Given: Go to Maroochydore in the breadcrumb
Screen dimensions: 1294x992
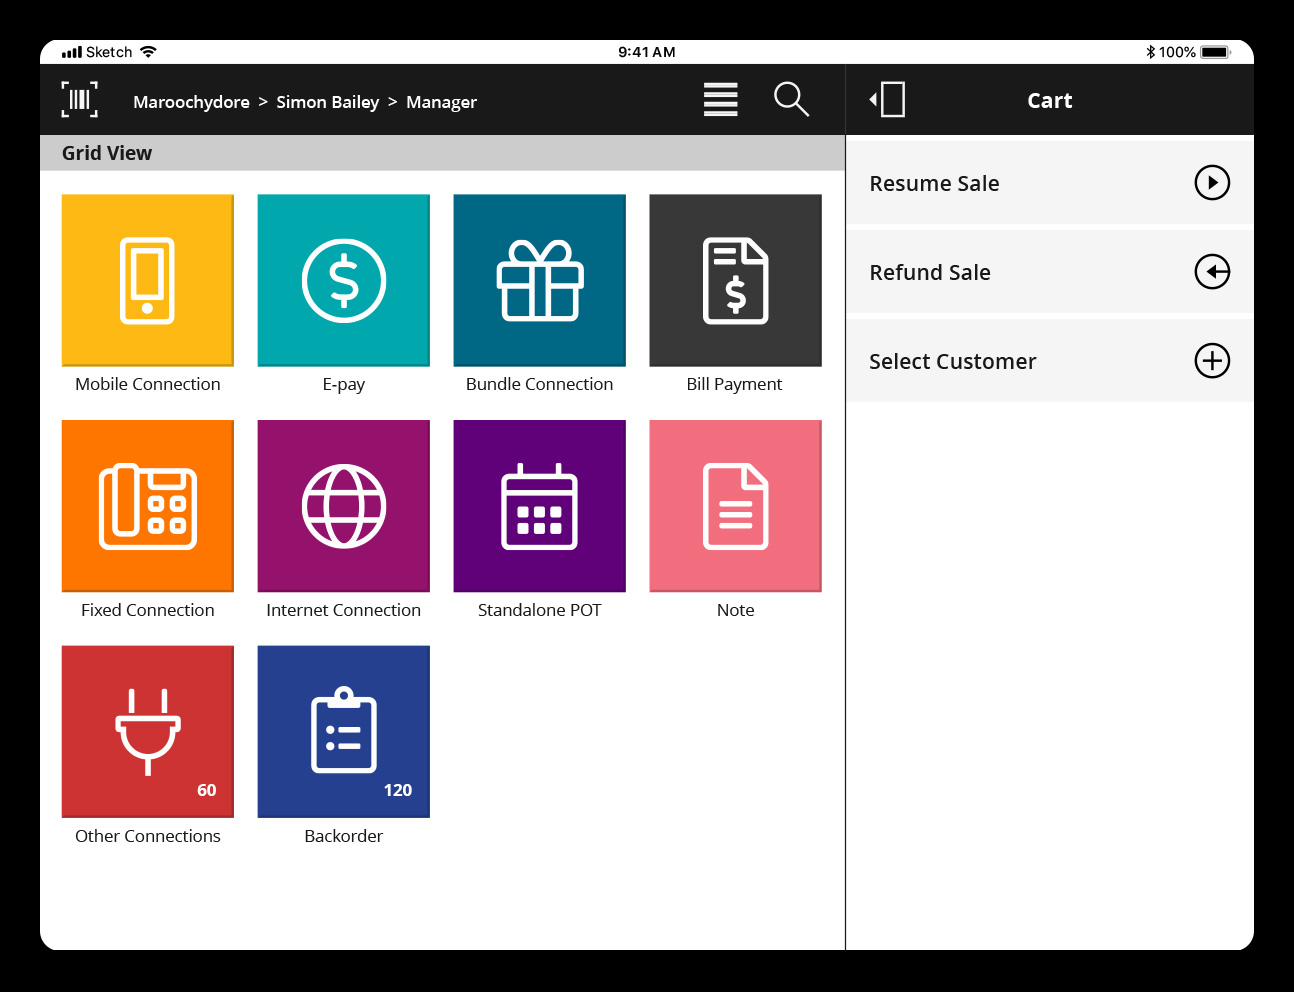Looking at the screenshot, I should point(191,102).
